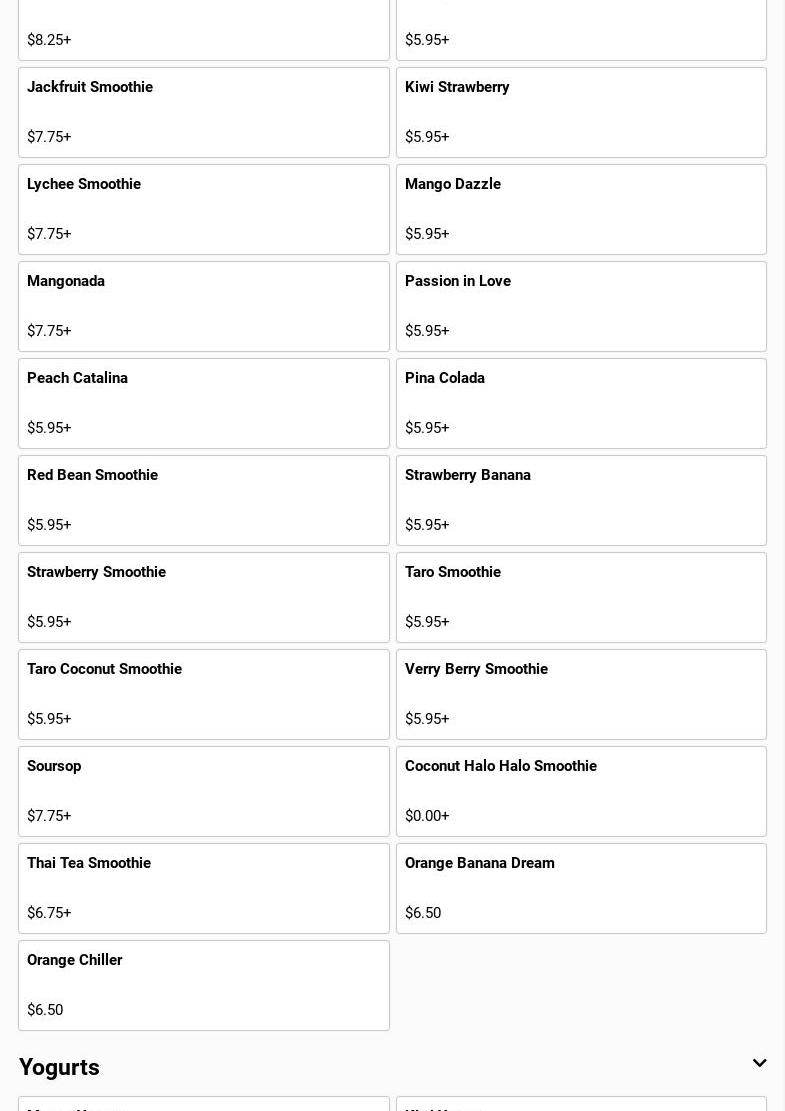Select the Passion in Love drink
785x1111 pixels.
(x=581, y=306)
